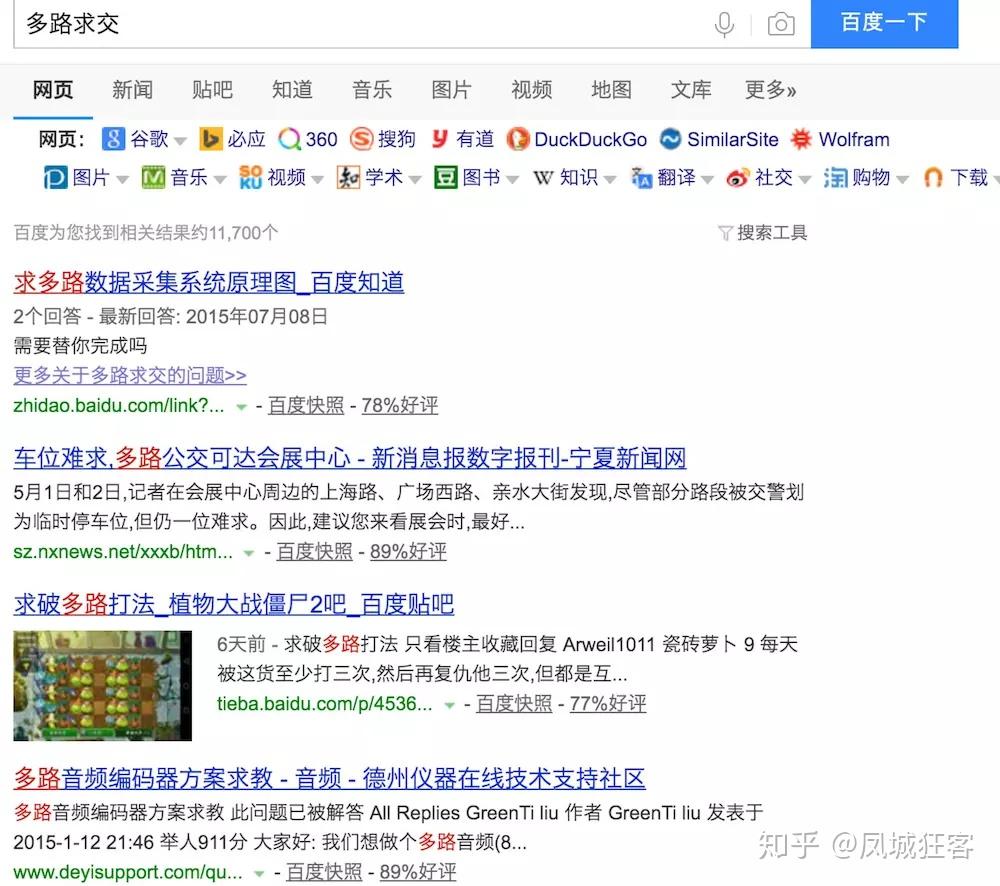Click the microphone voice search icon
This screenshot has width=1000, height=886.
click(x=724, y=24)
